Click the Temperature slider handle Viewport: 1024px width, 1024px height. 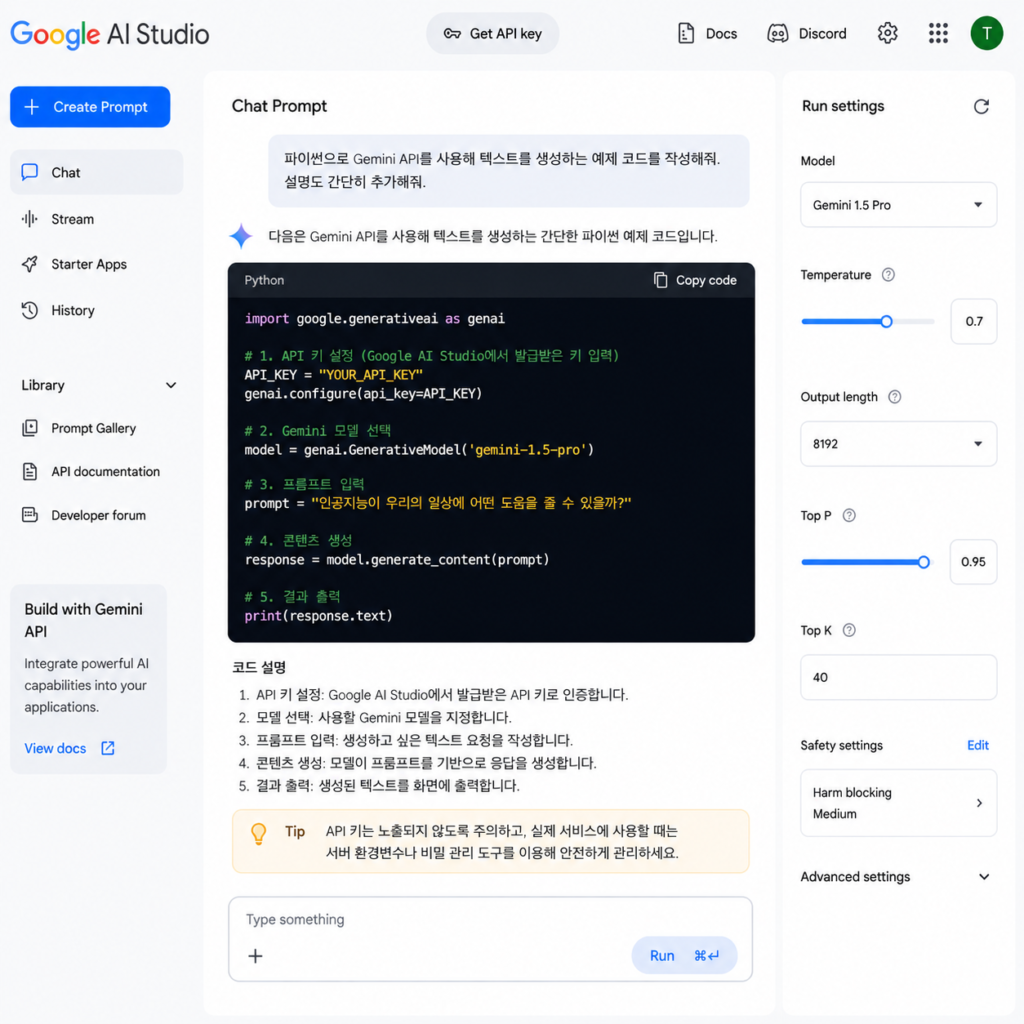tap(886, 321)
